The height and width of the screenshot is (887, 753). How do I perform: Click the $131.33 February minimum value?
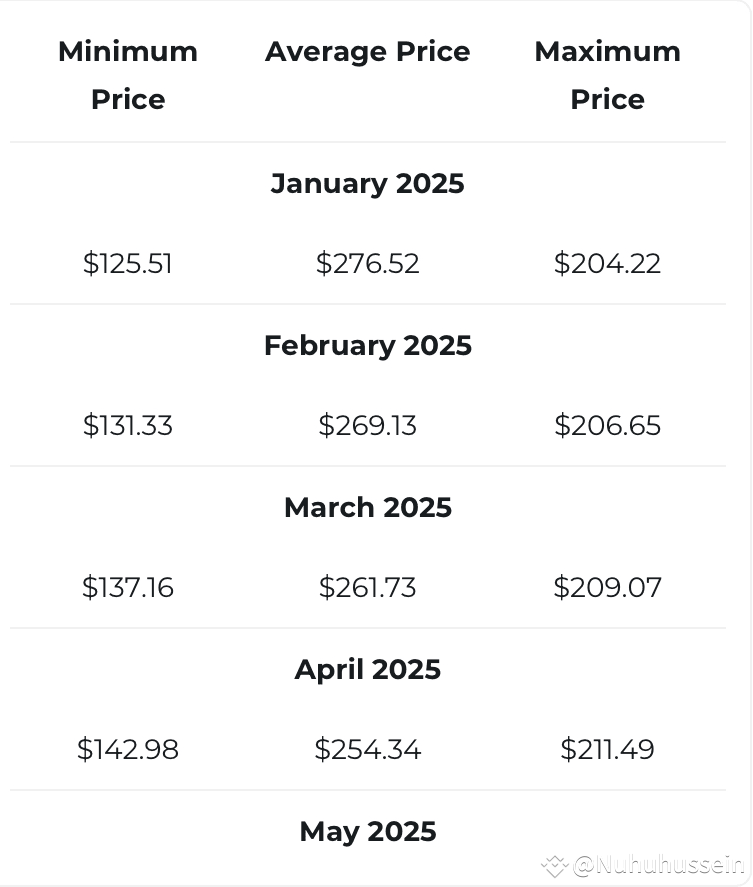click(128, 425)
